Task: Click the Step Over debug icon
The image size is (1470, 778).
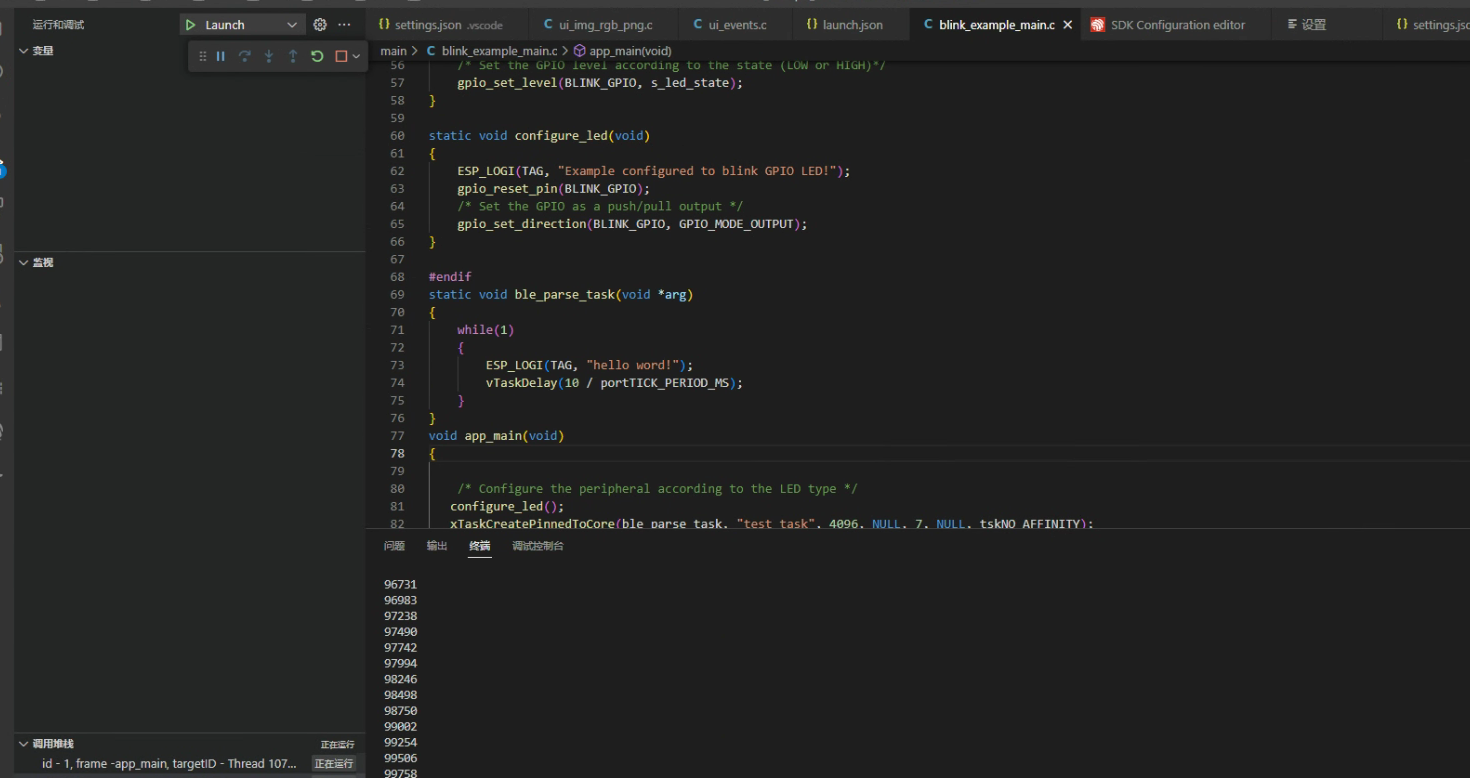Action: coord(245,57)
